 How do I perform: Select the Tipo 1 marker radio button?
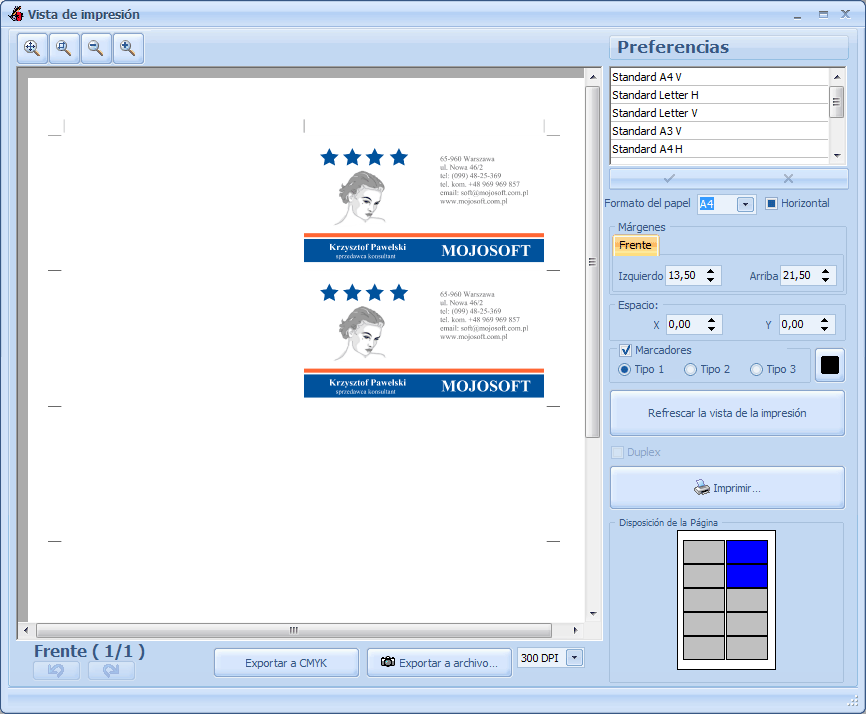click(624, 369)
